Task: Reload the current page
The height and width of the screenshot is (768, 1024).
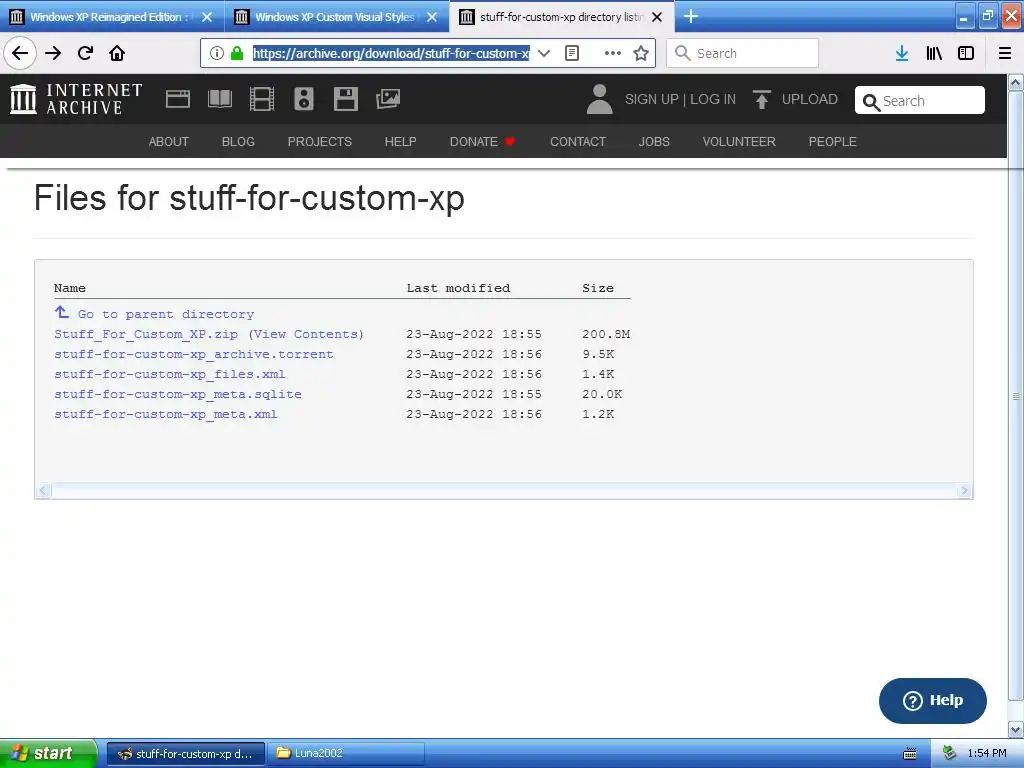Action: click(x=85, y=53)
